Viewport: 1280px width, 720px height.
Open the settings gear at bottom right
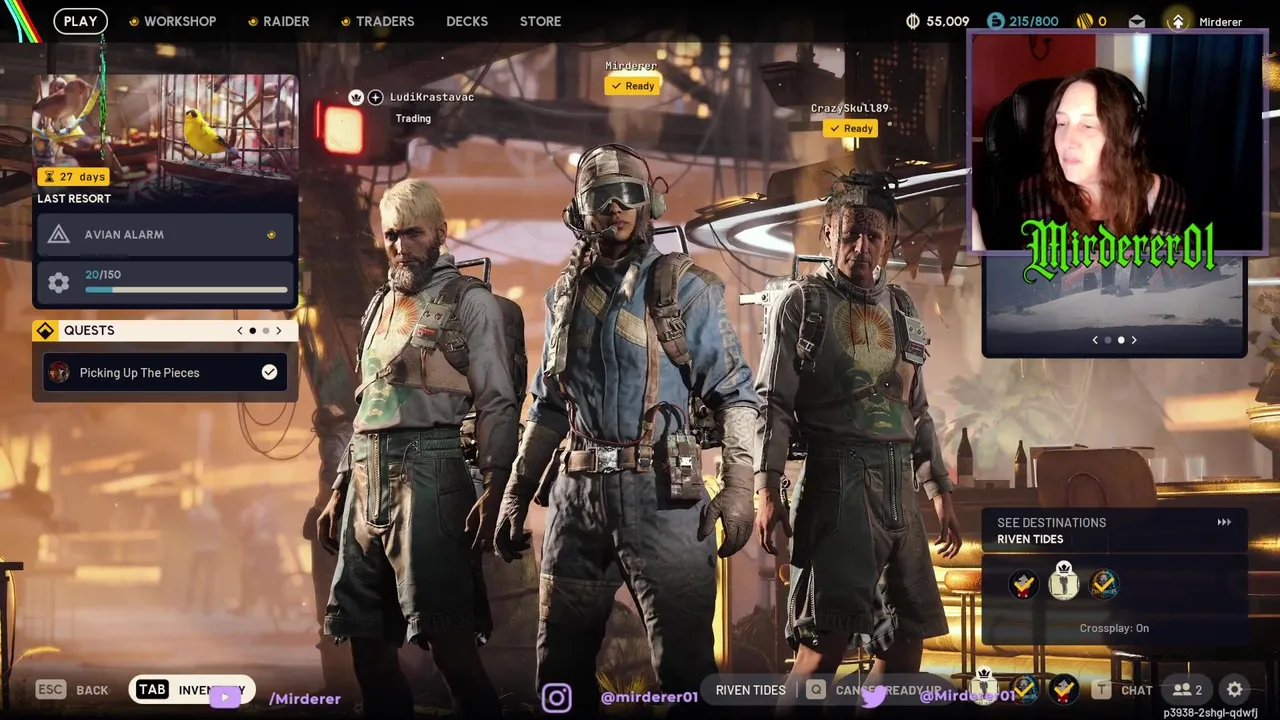pyautogui.click(x=1235, y=689)
